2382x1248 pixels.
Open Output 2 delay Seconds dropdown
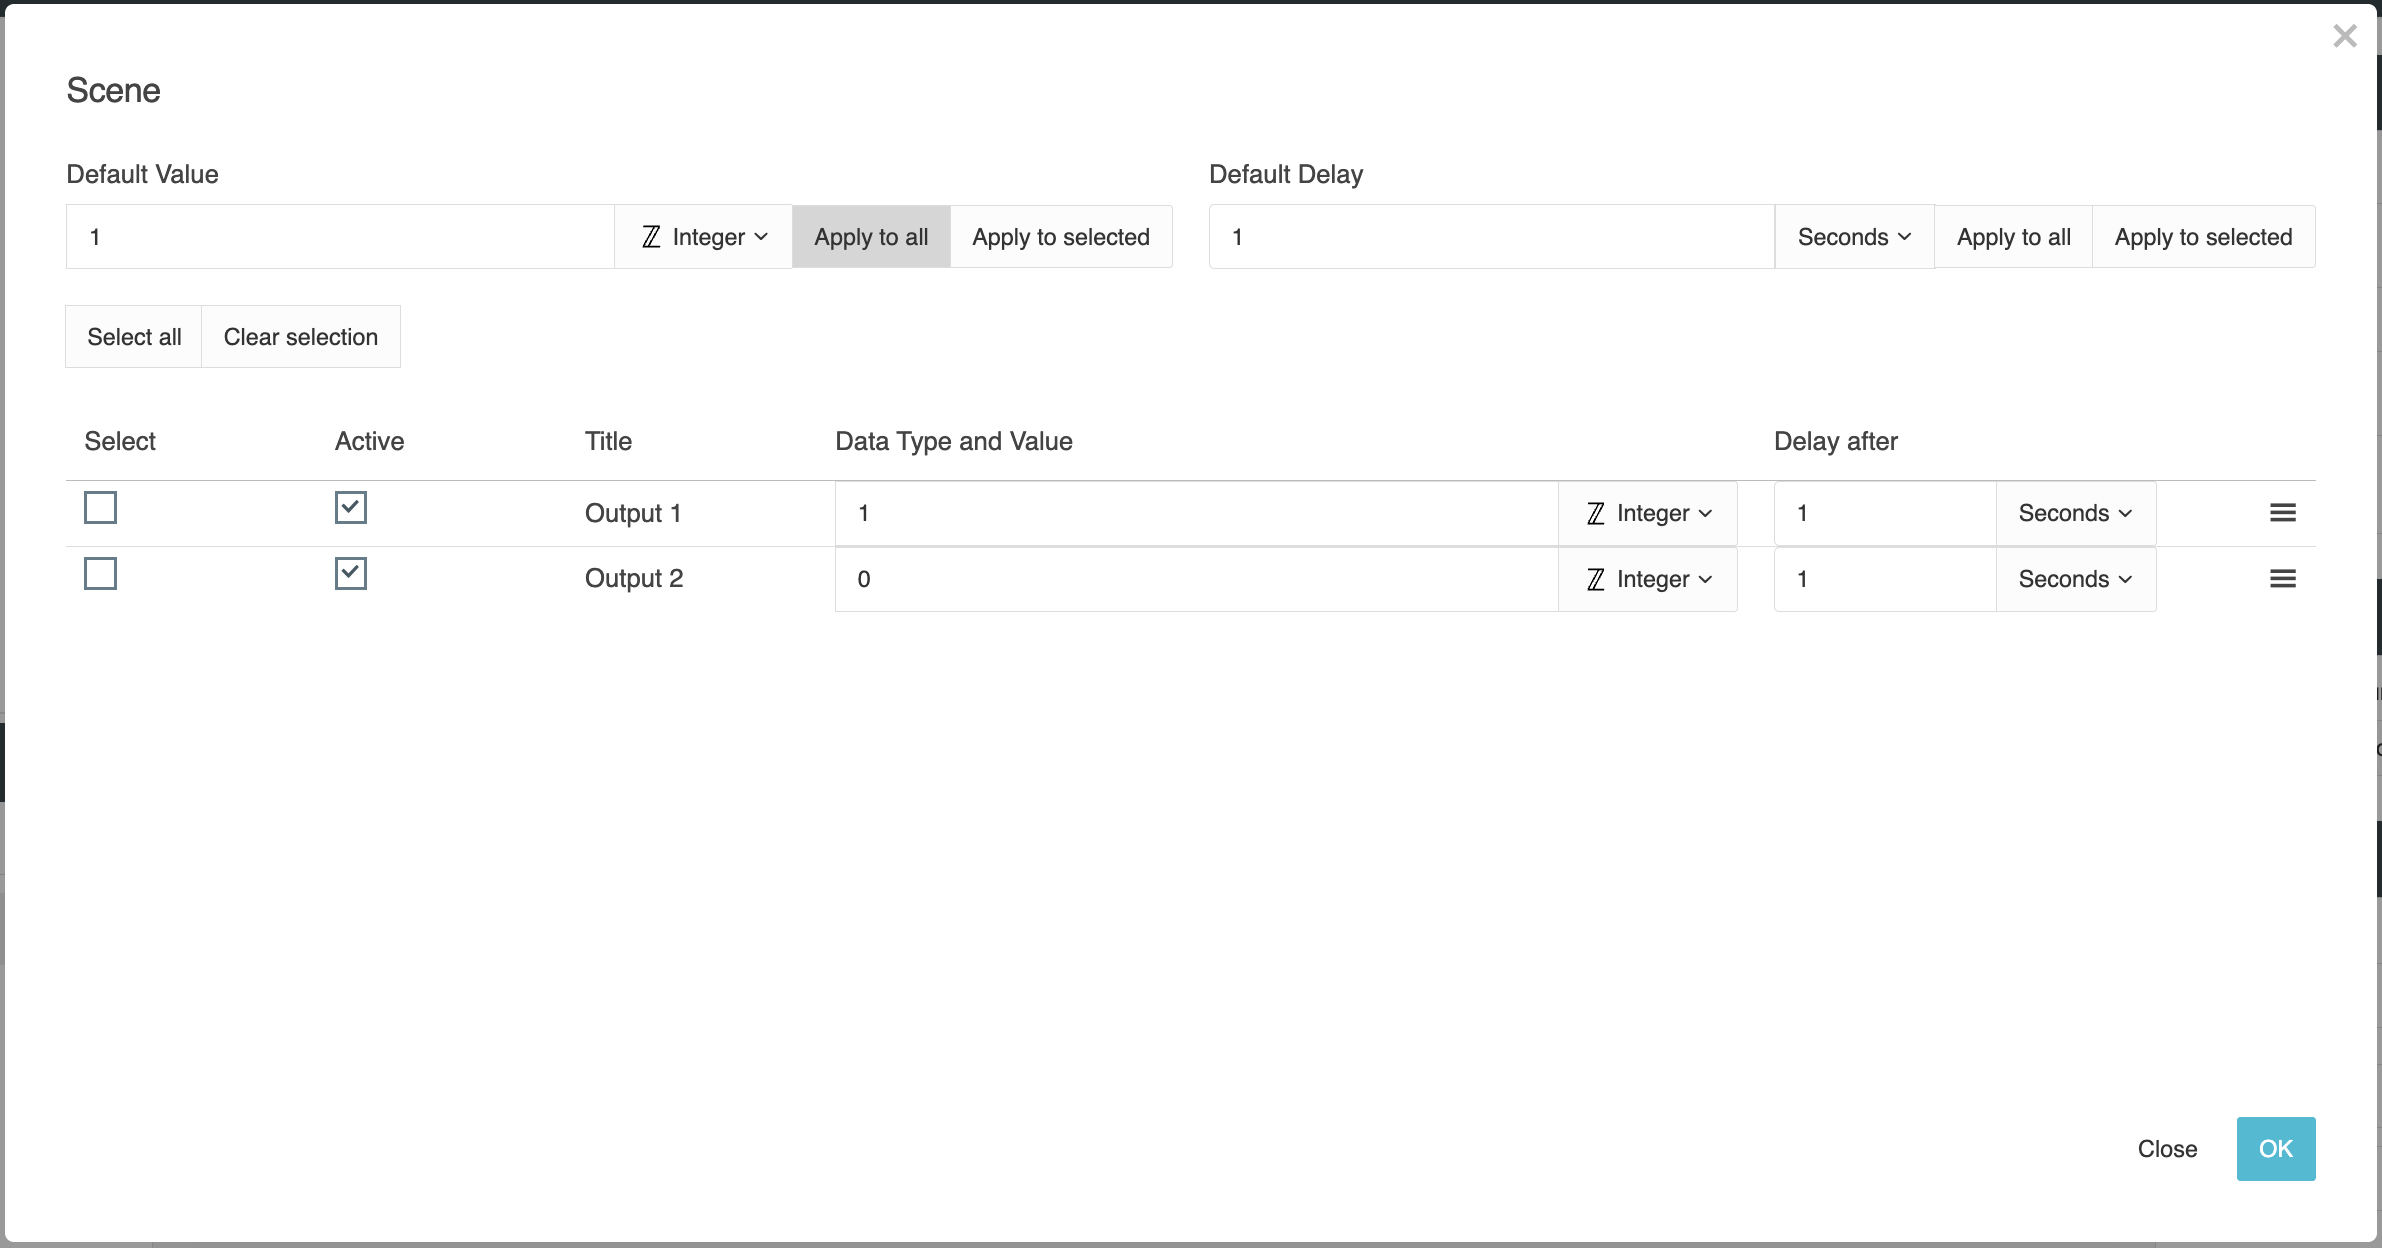tap(2075, 579)
